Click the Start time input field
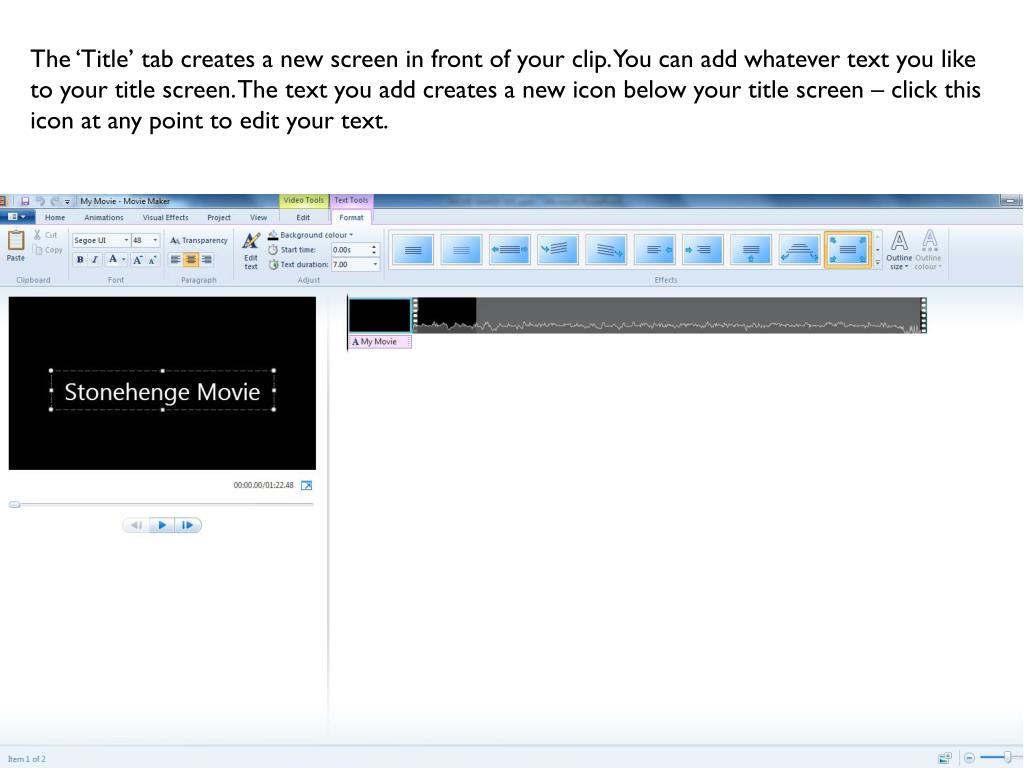This screenshot has width=1024, height=768. point(349,249)
